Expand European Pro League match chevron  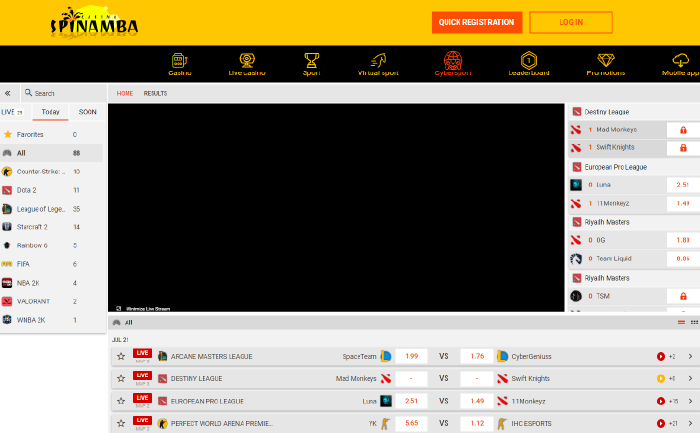690,401
